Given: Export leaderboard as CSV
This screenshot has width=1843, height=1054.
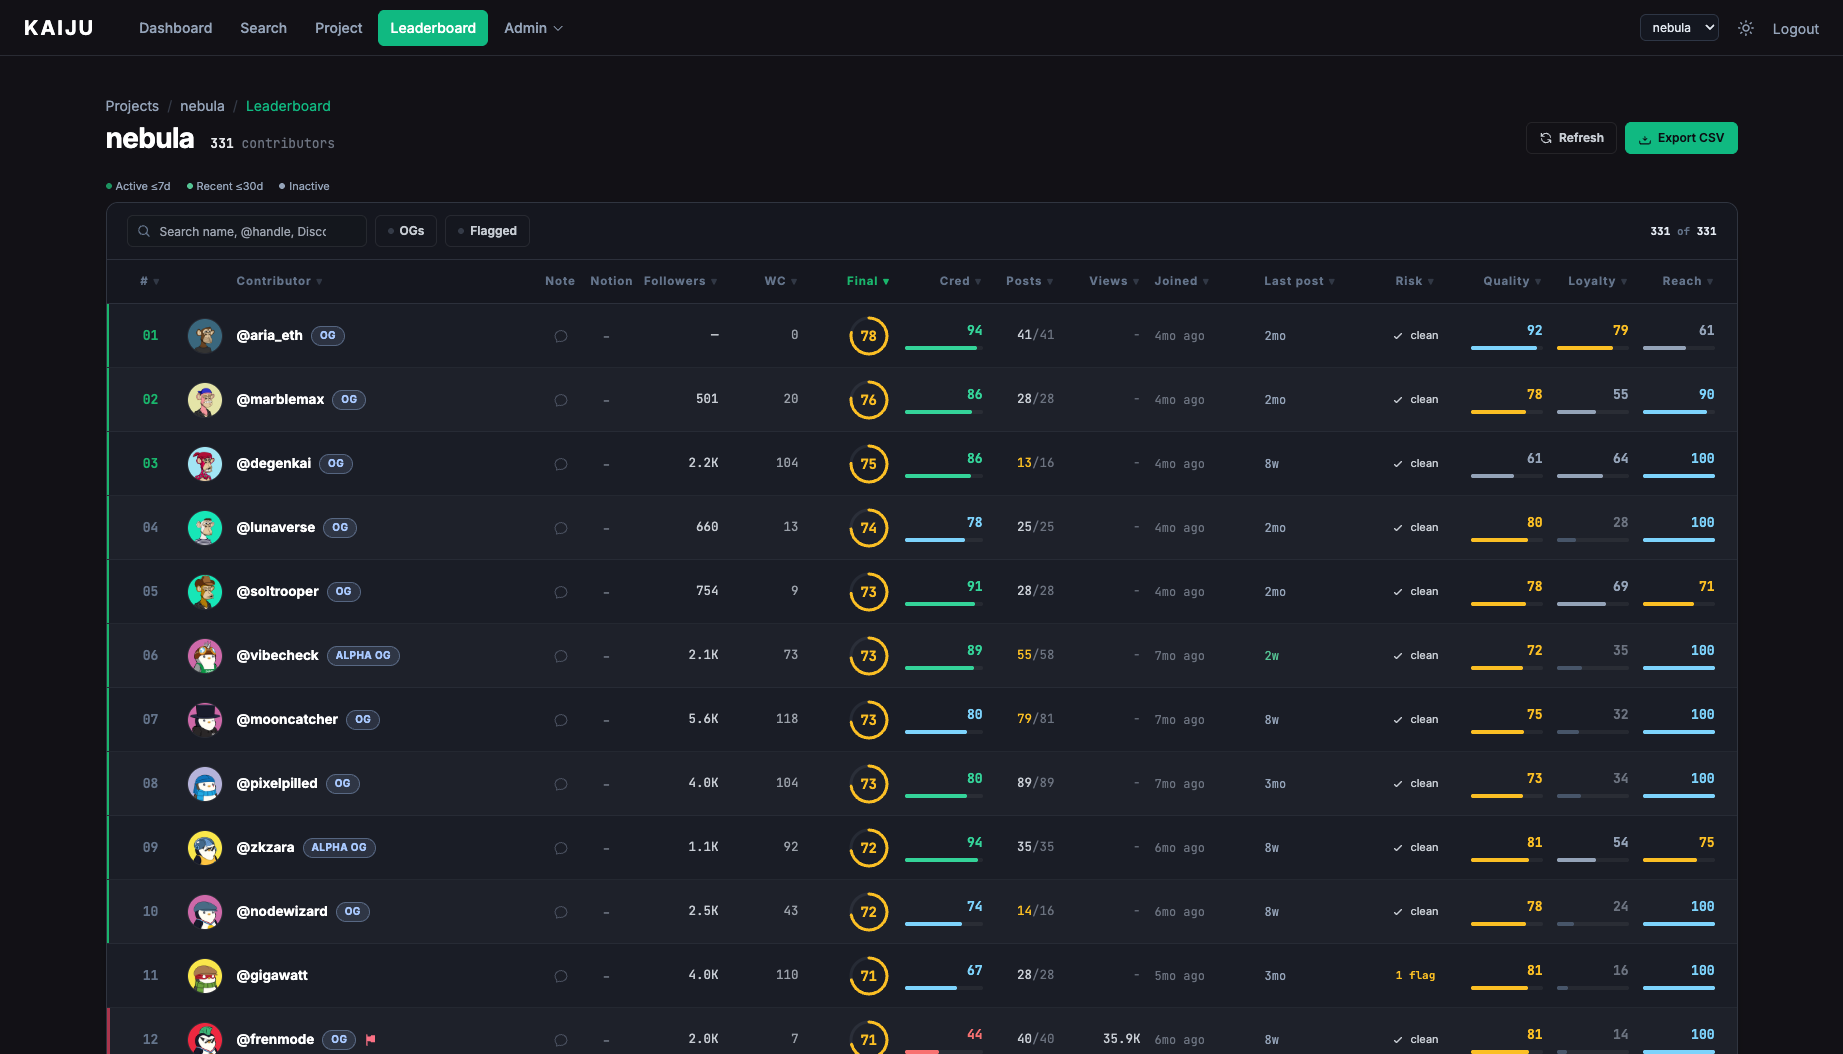Looking at the screenshot, I should coord(1681,138).
